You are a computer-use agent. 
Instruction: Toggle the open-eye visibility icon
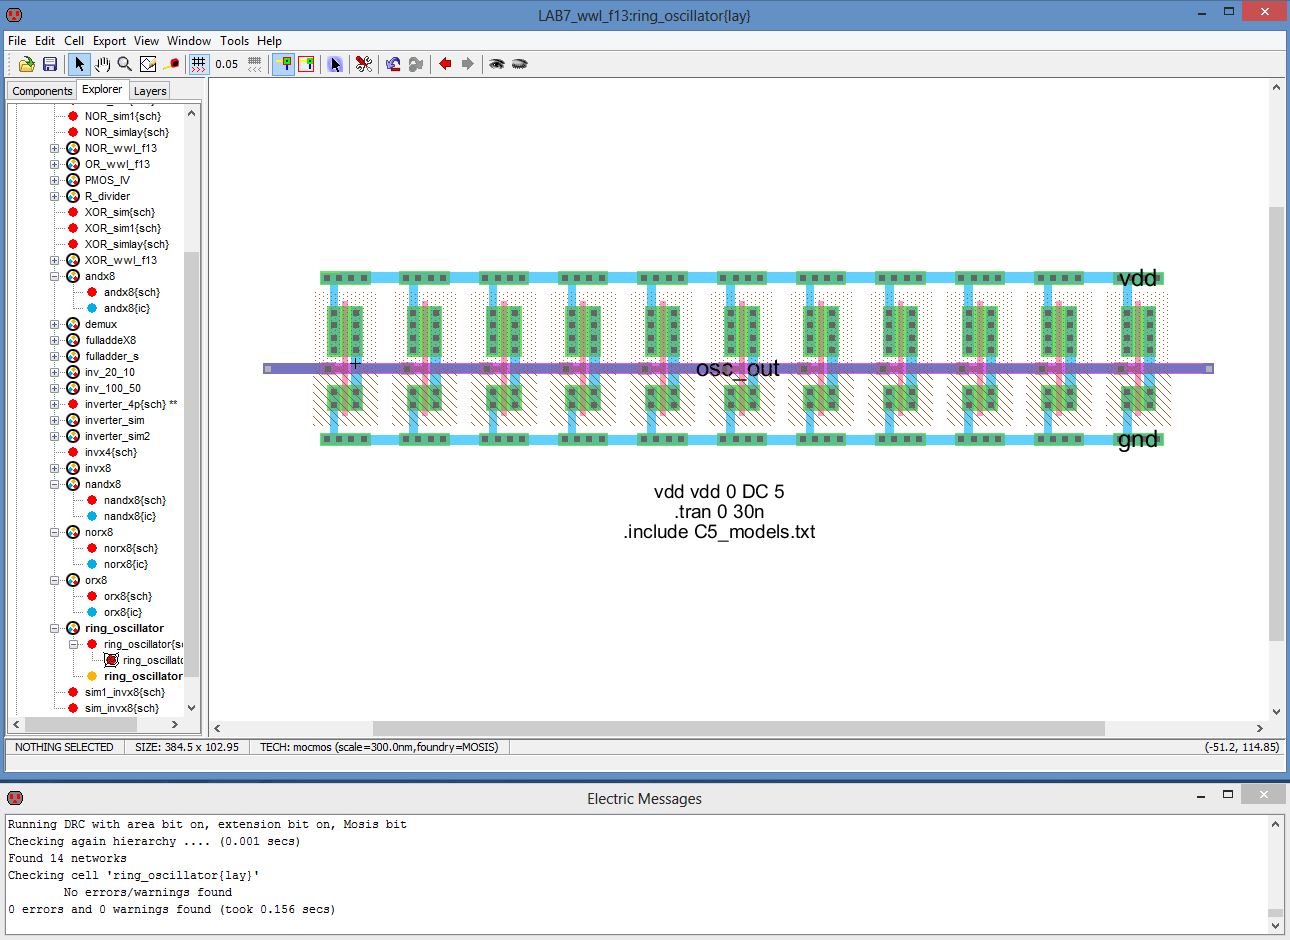tap(496, 64)
